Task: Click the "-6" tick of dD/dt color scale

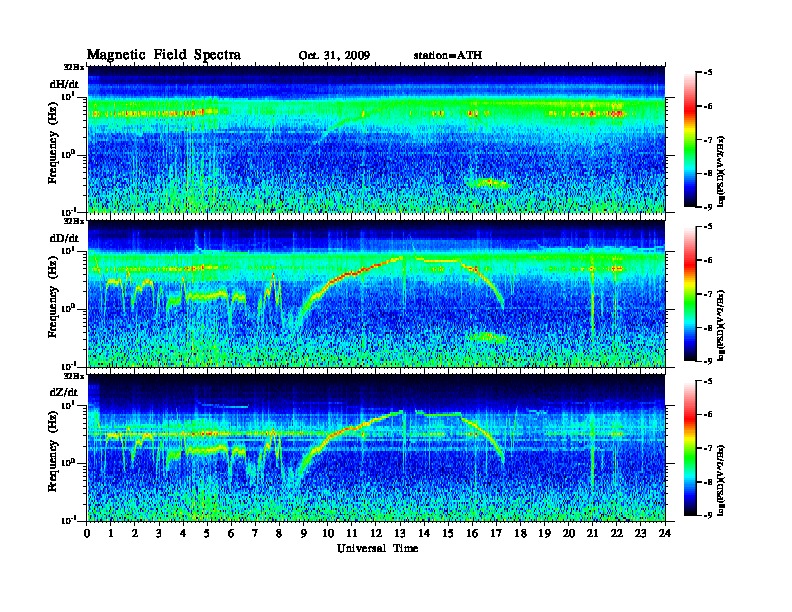Action: click(x=708, y=260)
